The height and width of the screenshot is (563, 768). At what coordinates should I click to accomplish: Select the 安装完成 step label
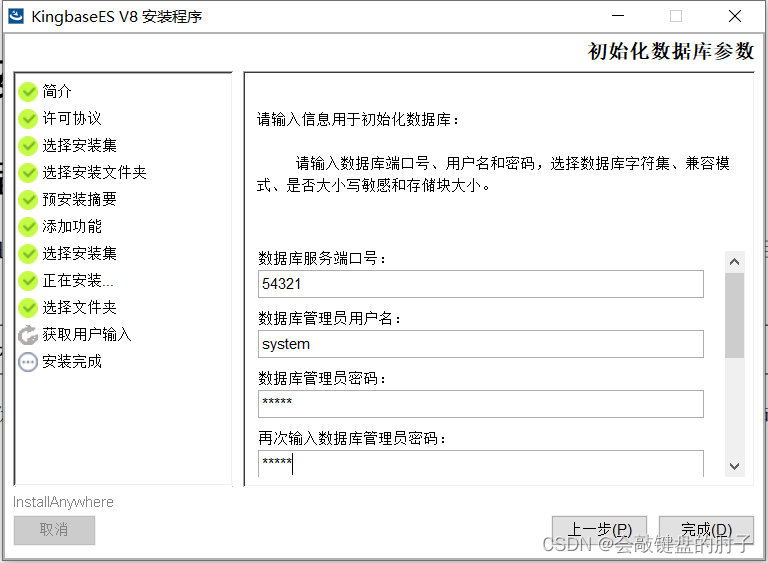(72, 362)
